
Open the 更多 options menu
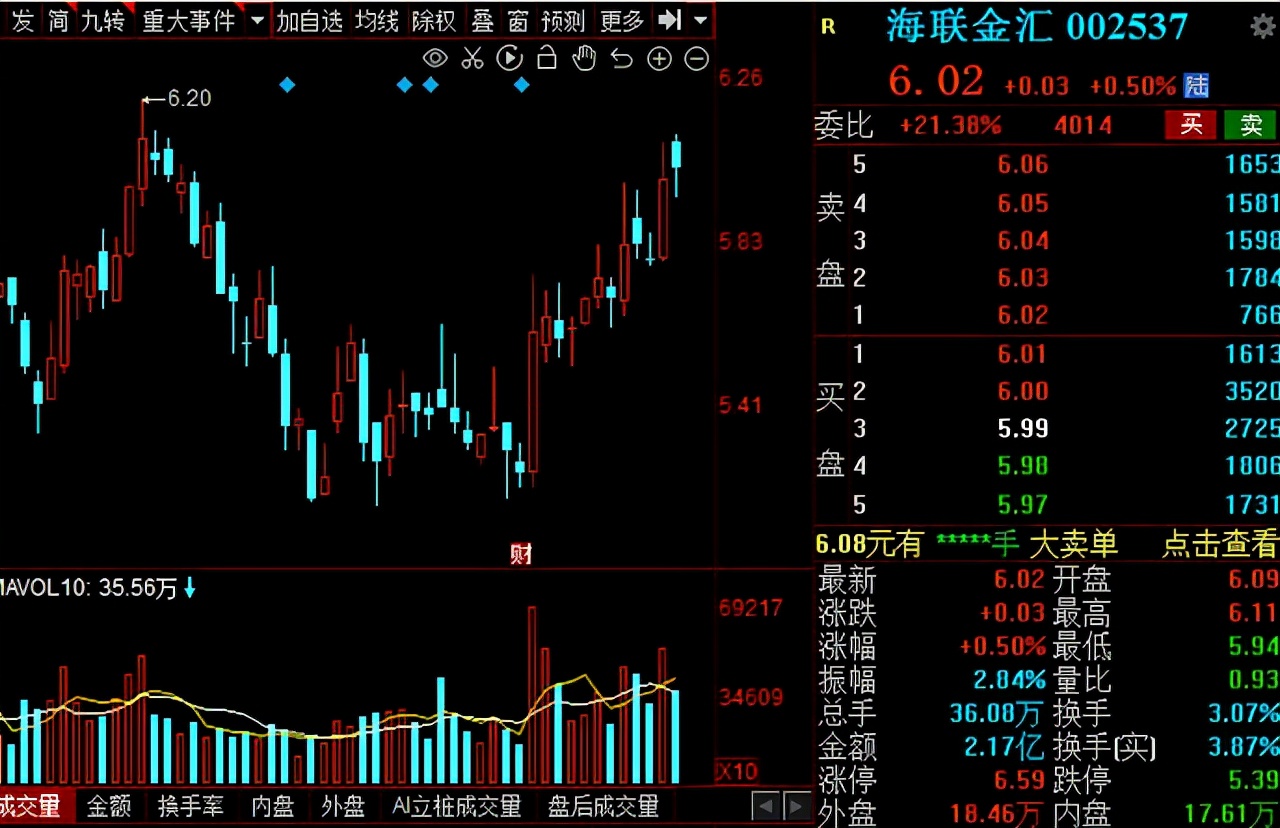pos(622,20)
